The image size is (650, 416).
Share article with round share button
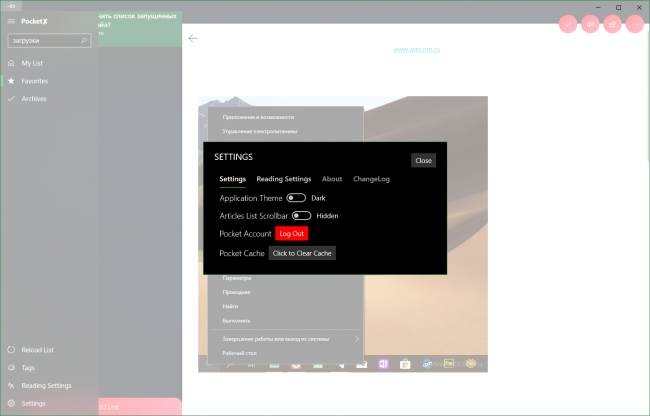pos(613,24)
